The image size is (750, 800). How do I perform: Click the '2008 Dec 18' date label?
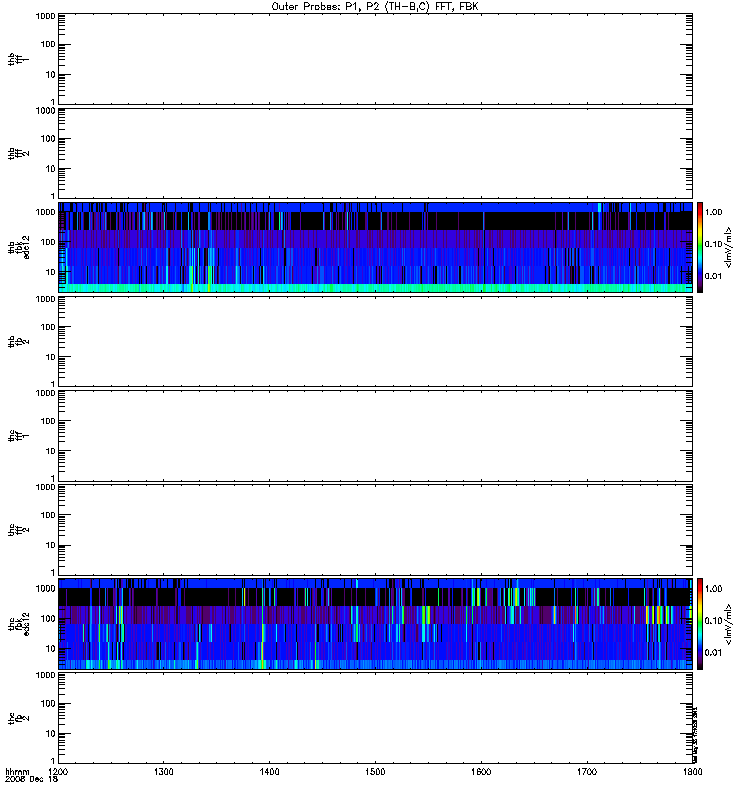click(x=32, y=779)
